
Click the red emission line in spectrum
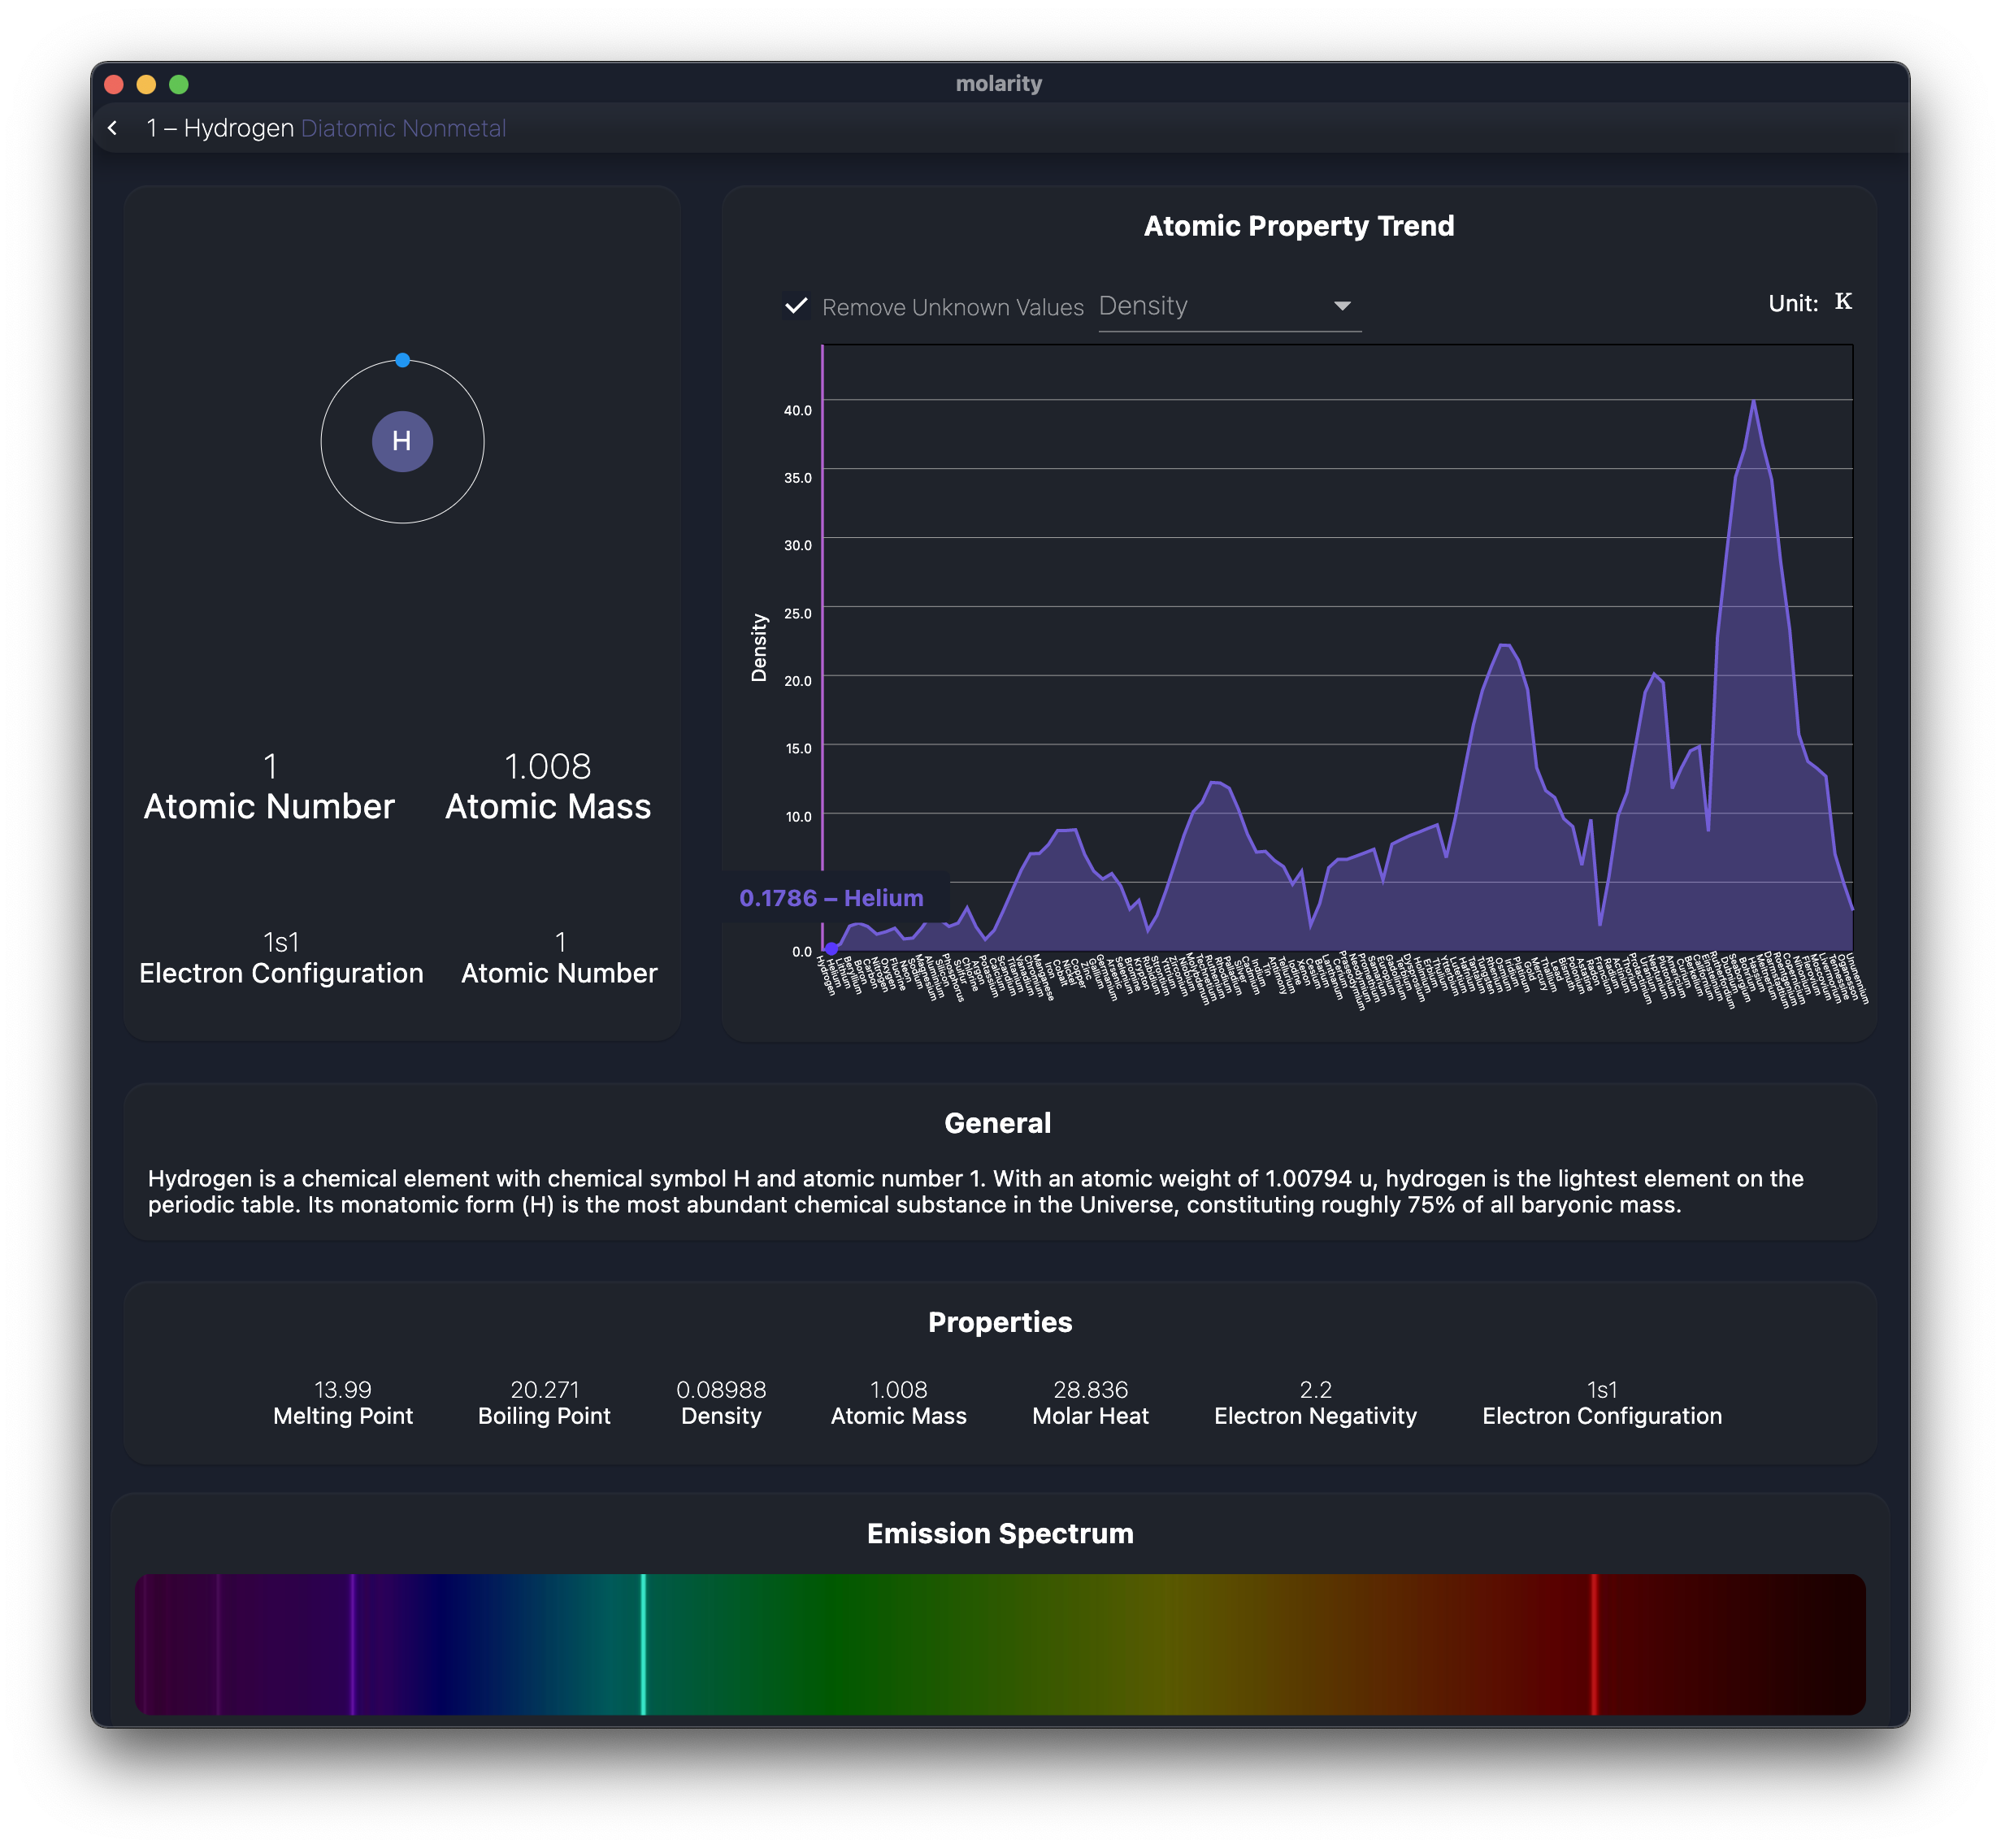pyautogui.click(x=1594, y=1643)
